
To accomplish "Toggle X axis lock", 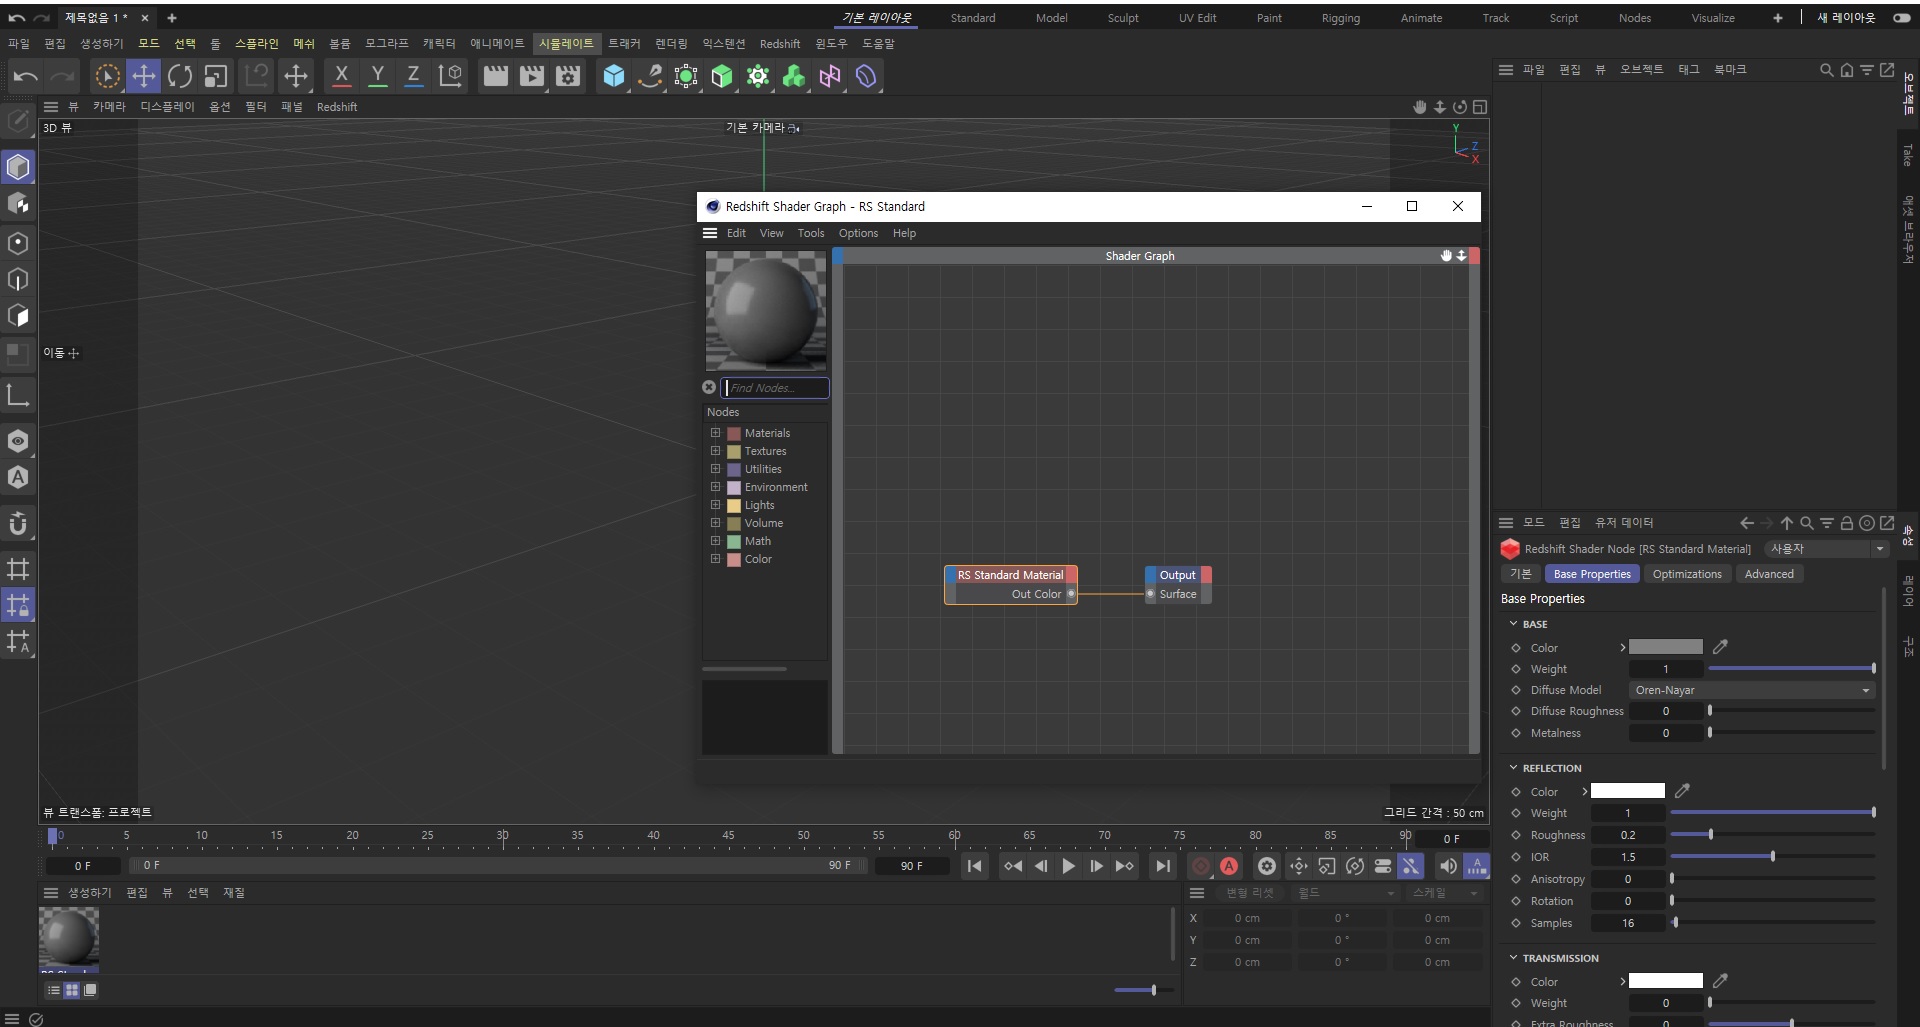I will [341, 76].
